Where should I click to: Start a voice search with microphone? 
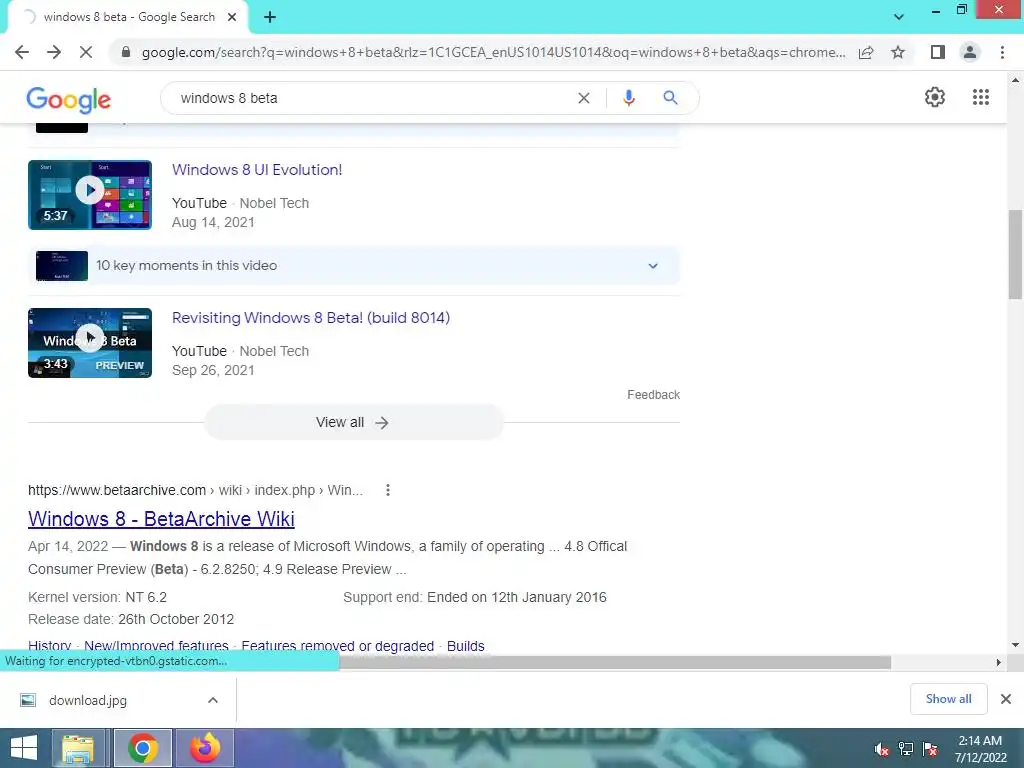[x=628, y=98]
